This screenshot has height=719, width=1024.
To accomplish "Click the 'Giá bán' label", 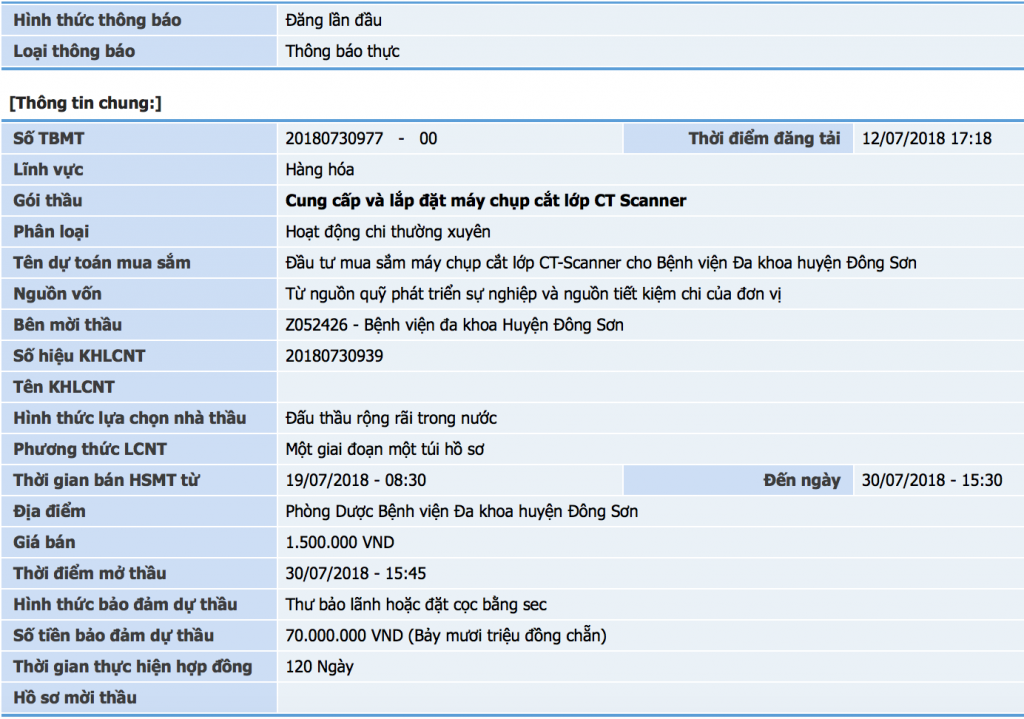I will click(44, 542).
